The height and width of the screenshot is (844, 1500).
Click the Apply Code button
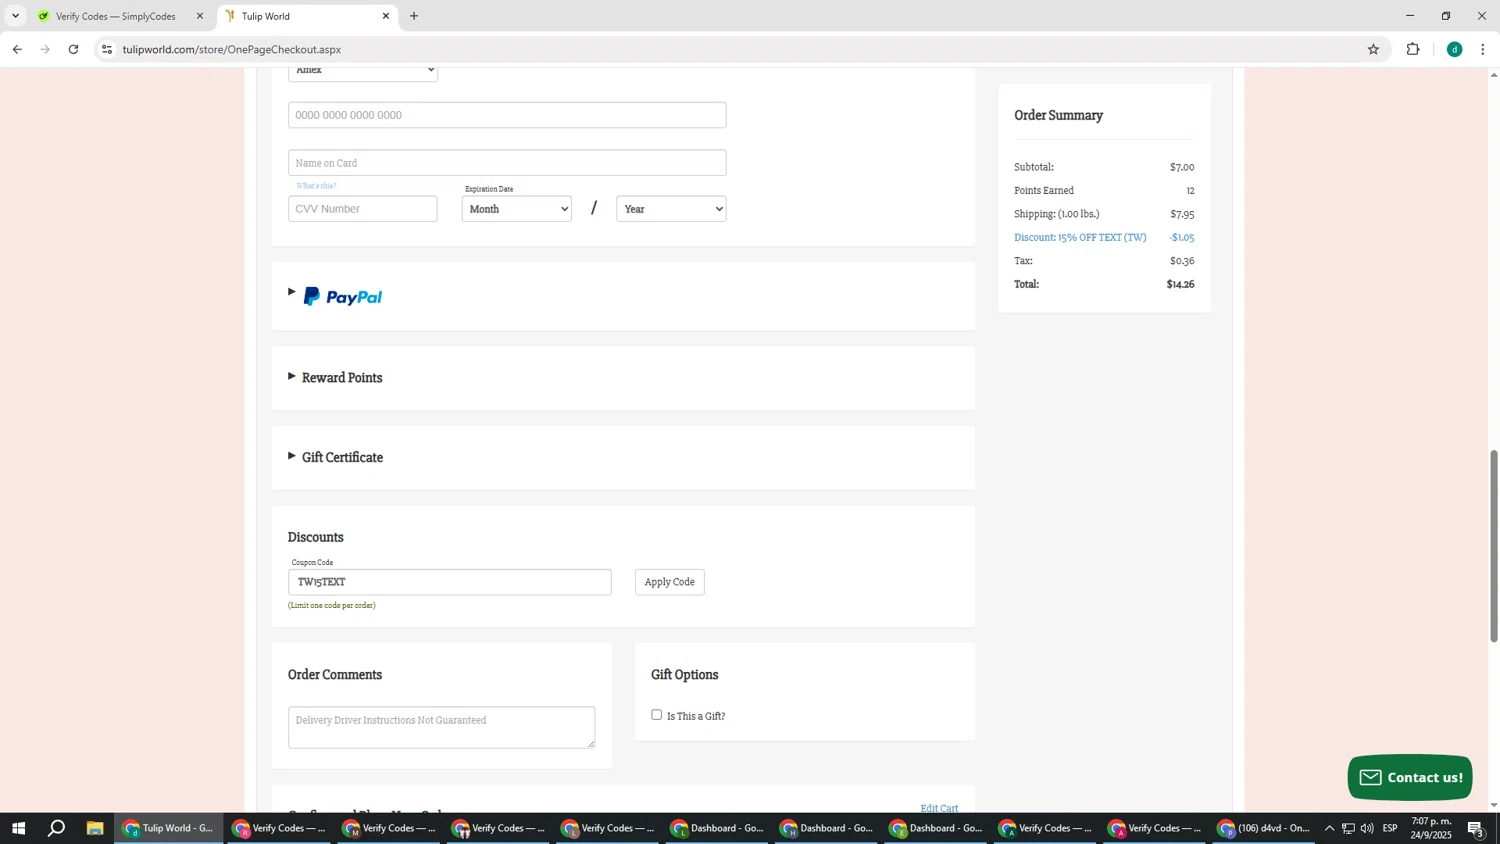click(670, 582)
